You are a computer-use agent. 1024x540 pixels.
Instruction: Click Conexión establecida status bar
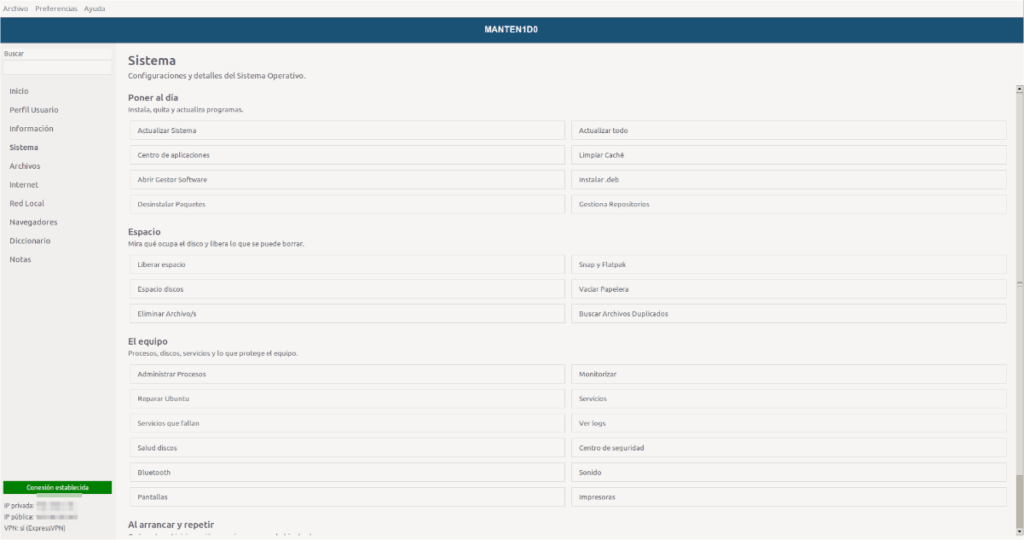57,487
